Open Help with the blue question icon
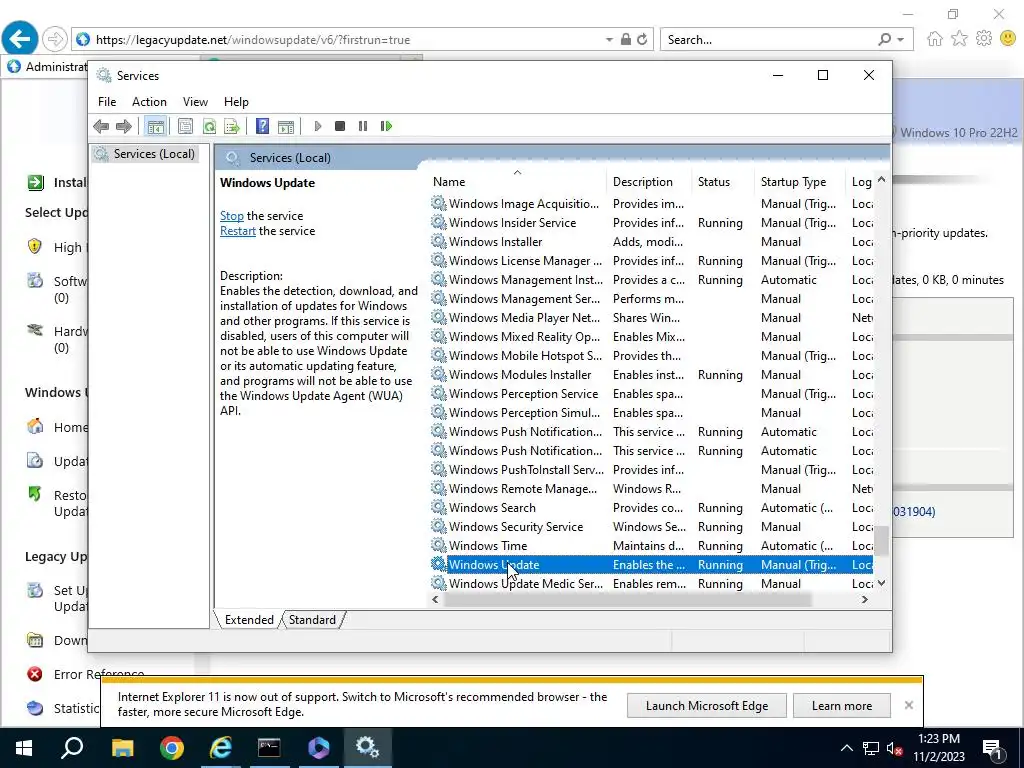Viewport: 1024px width, 768px height. point(262,126)
